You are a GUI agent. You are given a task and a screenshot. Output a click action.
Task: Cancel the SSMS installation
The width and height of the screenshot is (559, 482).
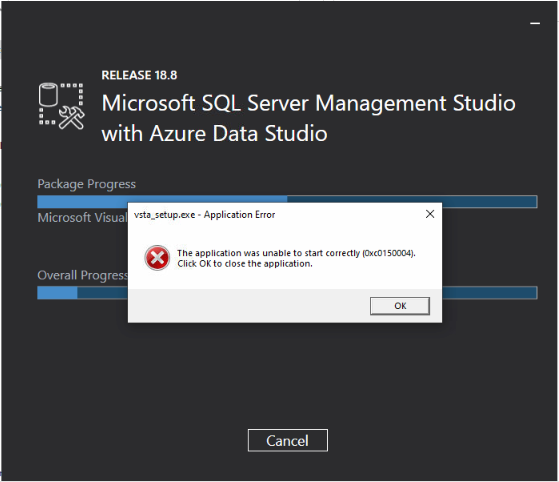pyautogui.click(x=288, y=441)
